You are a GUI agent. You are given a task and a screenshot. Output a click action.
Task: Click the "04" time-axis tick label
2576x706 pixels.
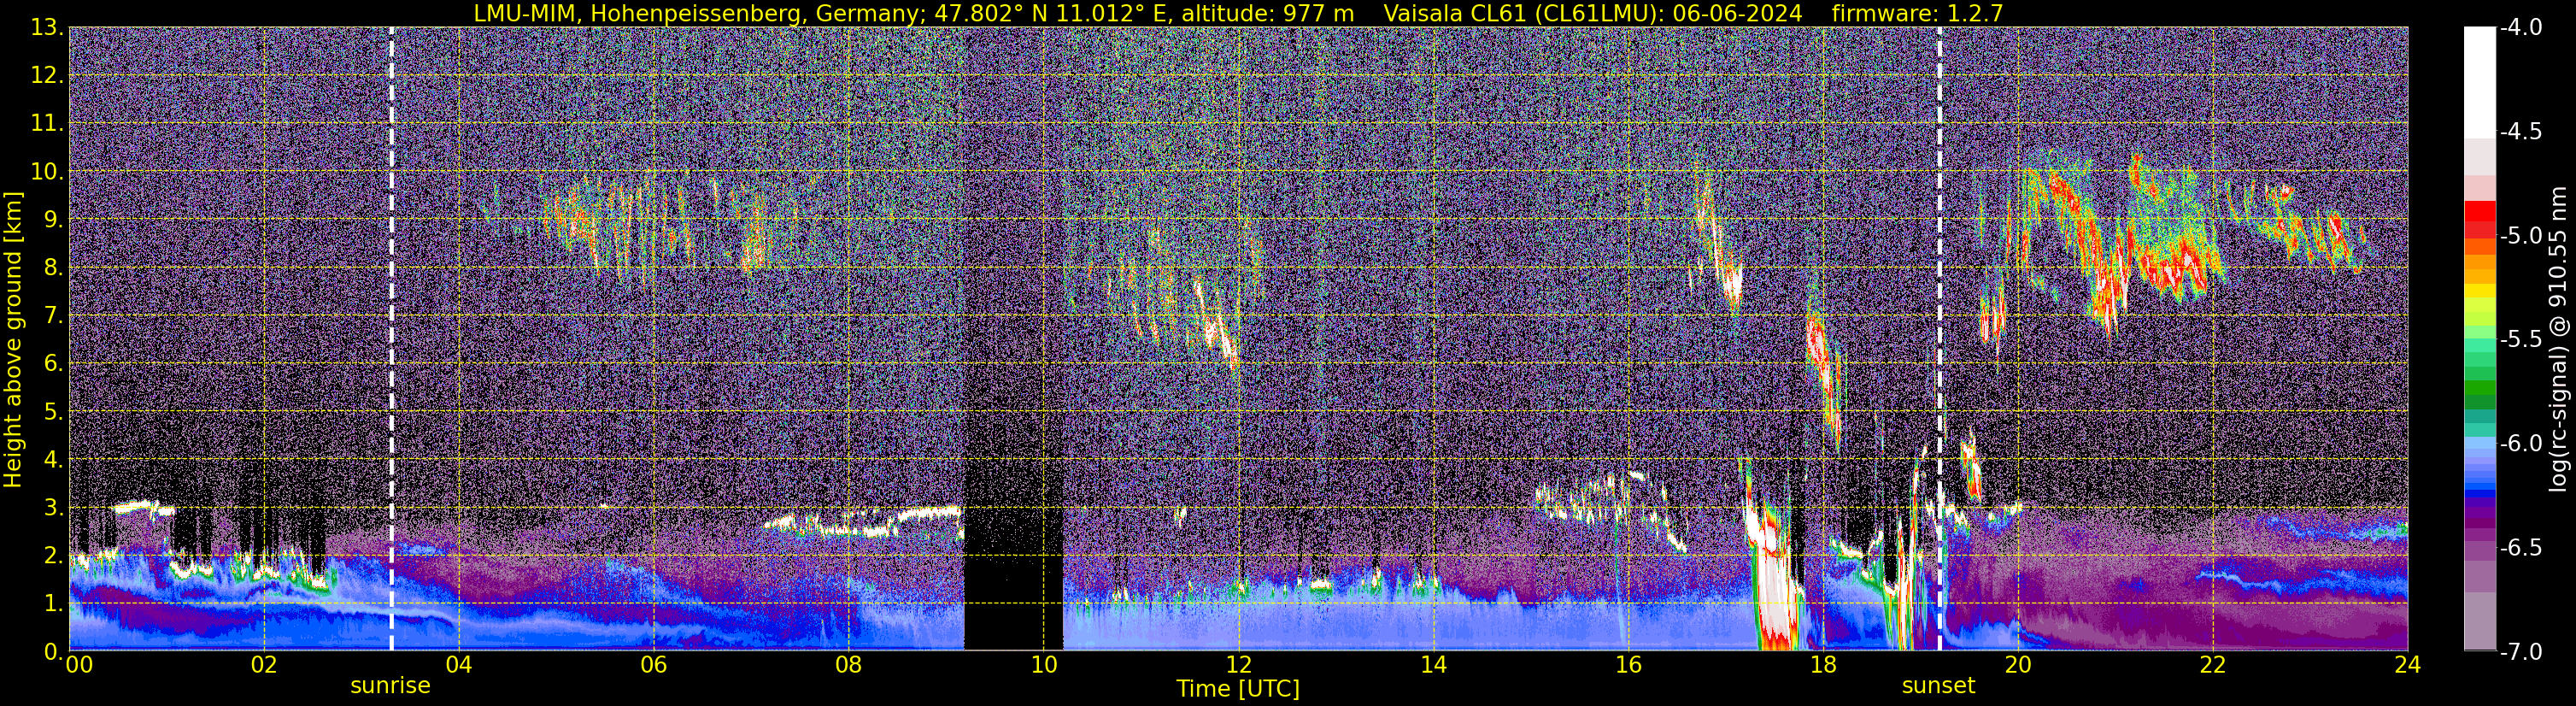click(458, 665)
